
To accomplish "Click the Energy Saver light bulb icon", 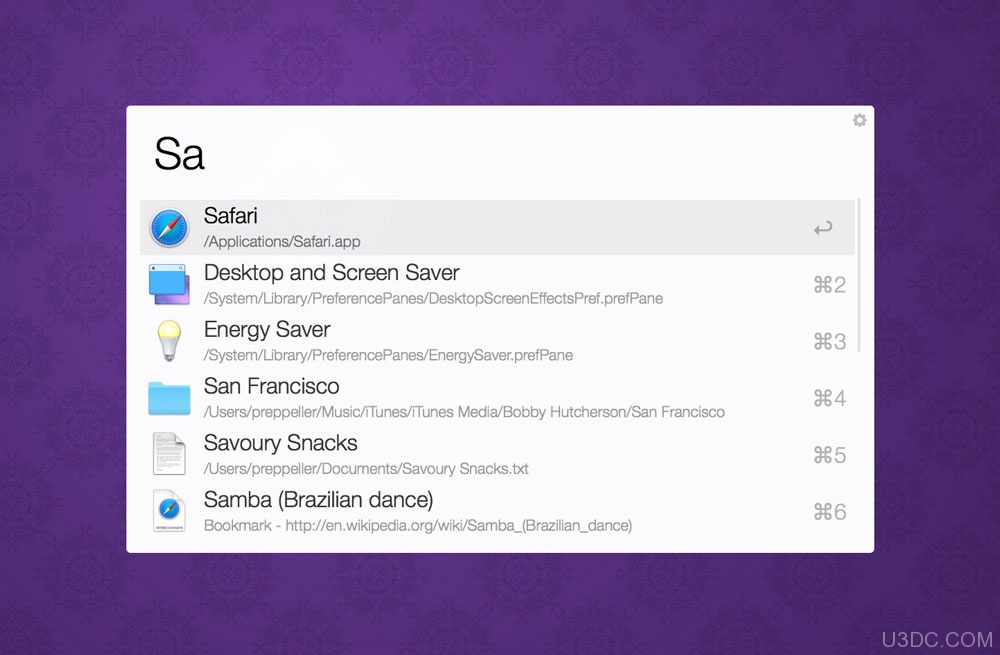I will coord(169,341).
